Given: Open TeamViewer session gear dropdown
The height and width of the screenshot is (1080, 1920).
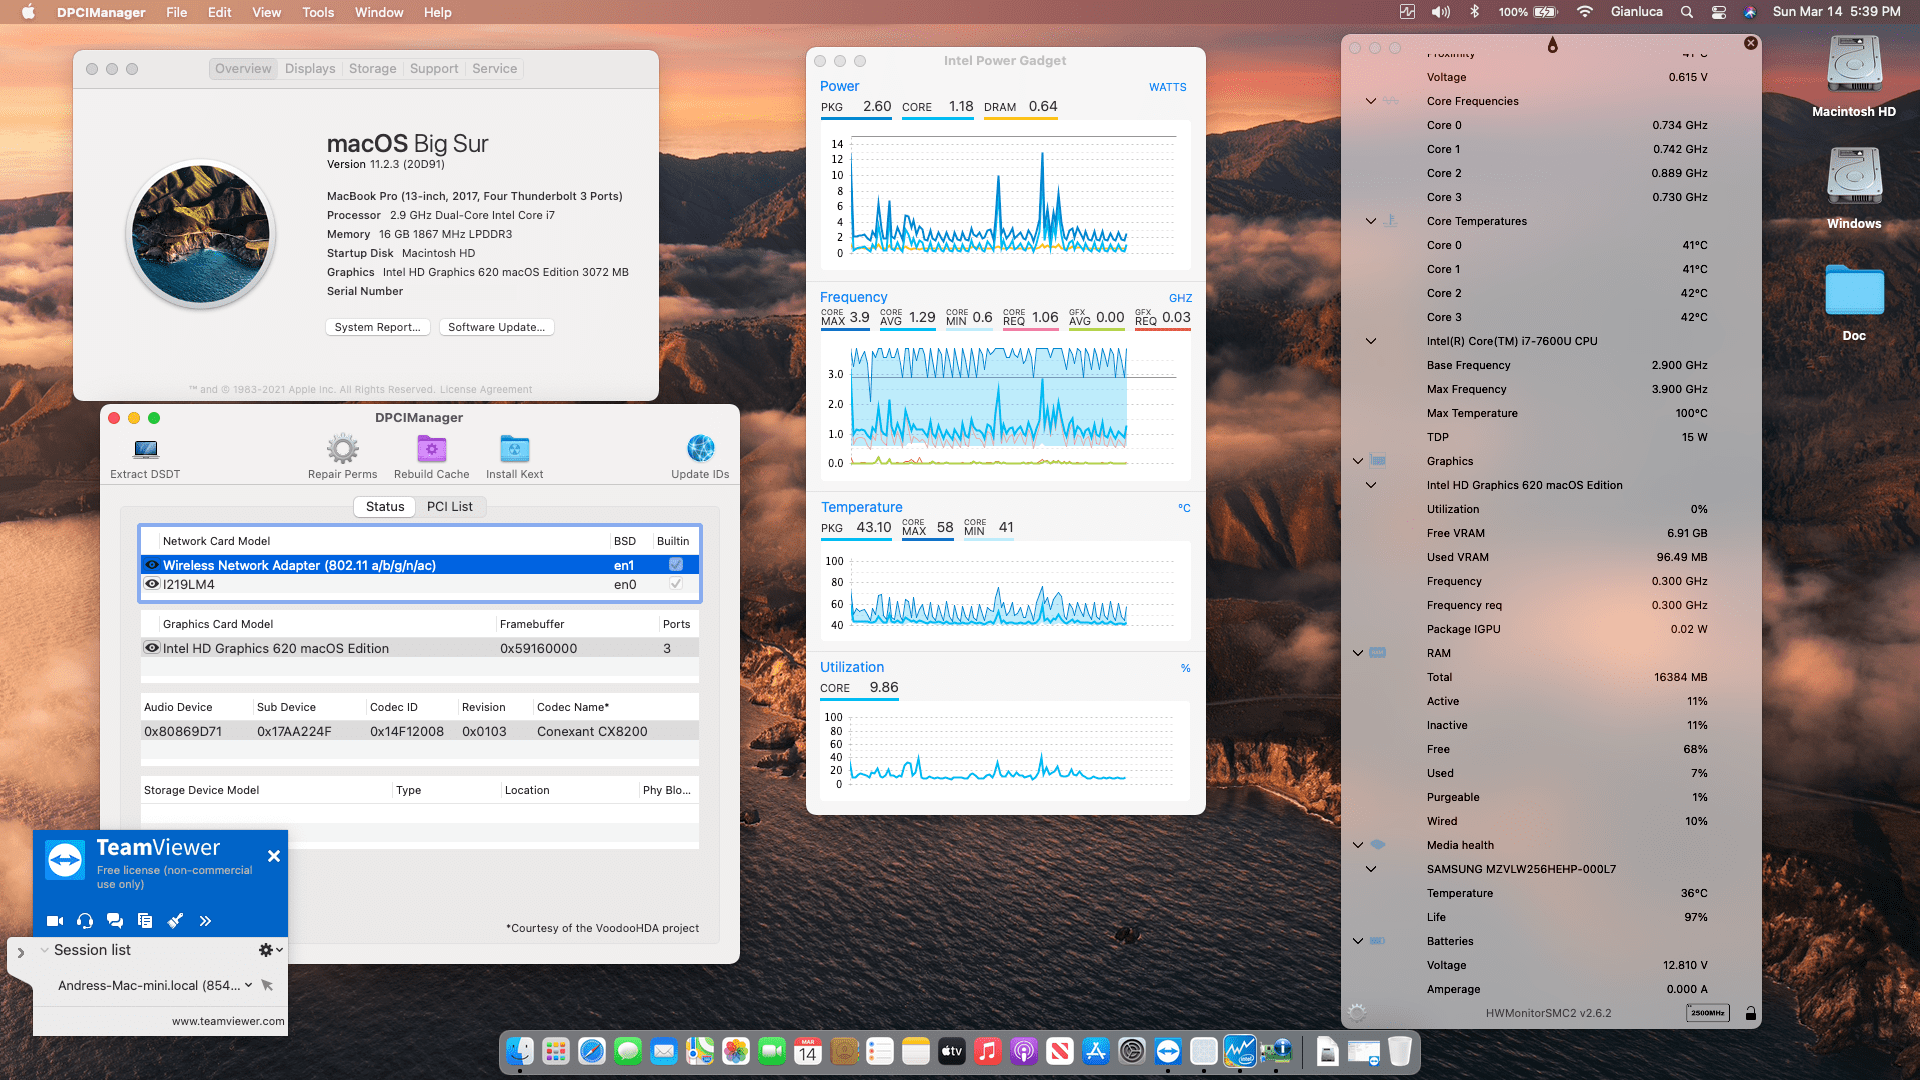Looking at the screenshot, I should point(270,950).
